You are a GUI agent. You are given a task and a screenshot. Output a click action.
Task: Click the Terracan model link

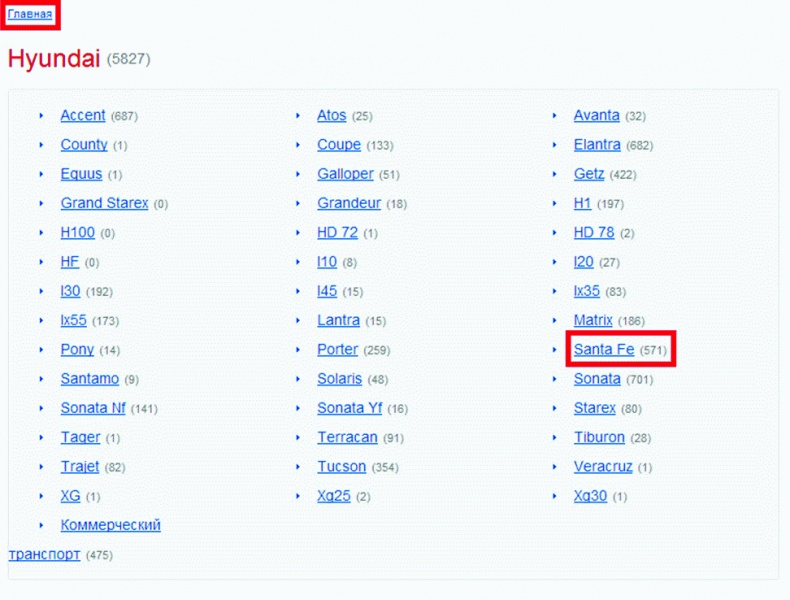[346, 438]
